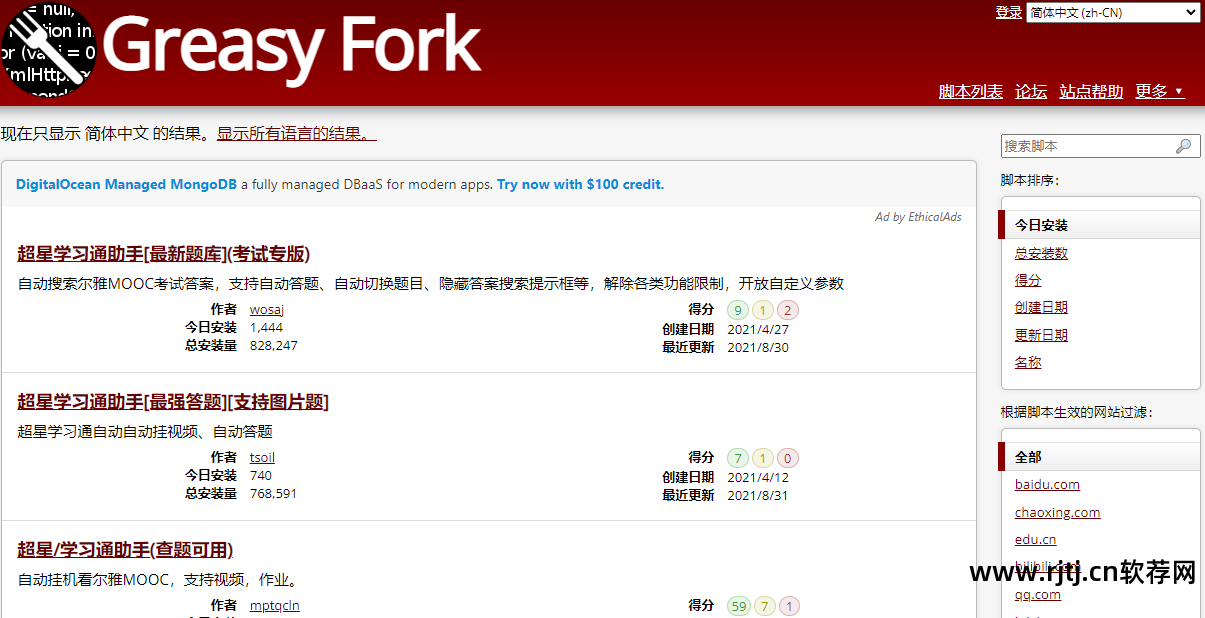Click total installs value 828,247
Screen dimensions: 1205x618
point(273,345)
